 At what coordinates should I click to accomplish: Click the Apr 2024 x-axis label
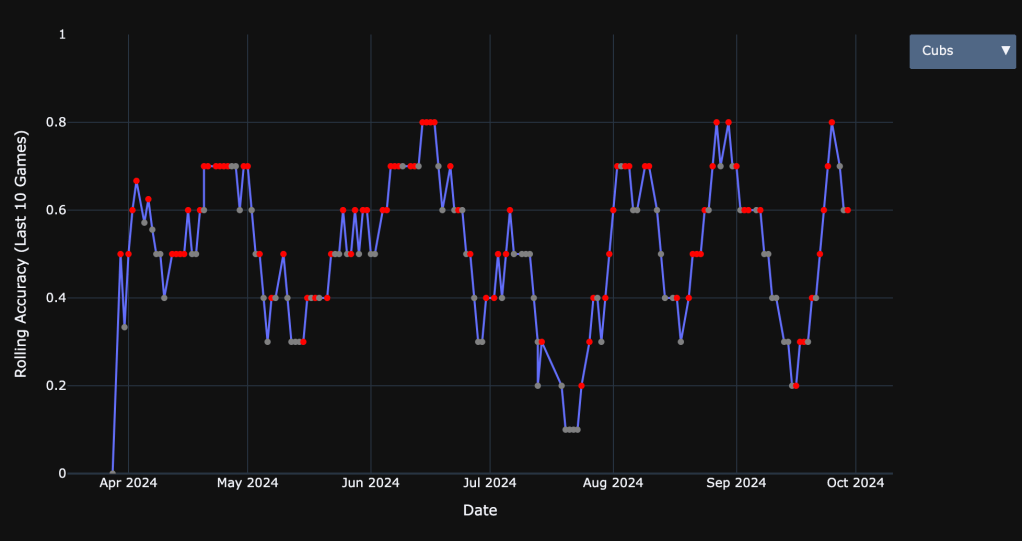128,483
